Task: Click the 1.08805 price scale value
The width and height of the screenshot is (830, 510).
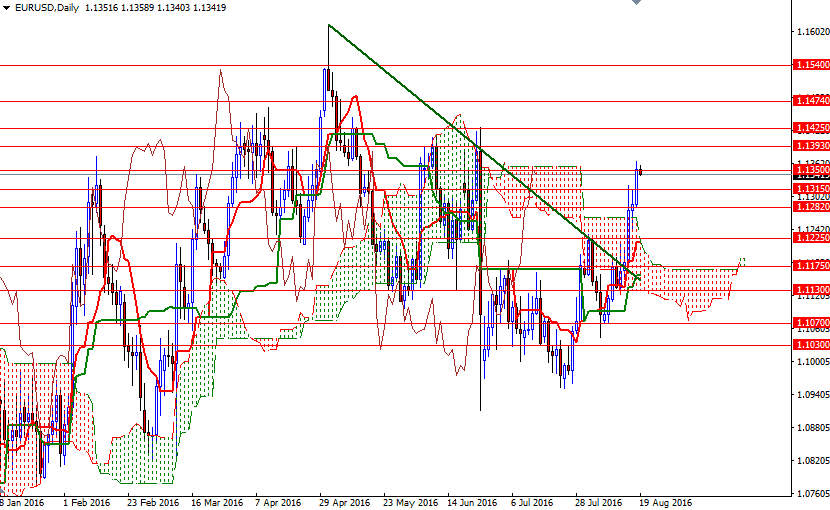Action: (813, 427)
